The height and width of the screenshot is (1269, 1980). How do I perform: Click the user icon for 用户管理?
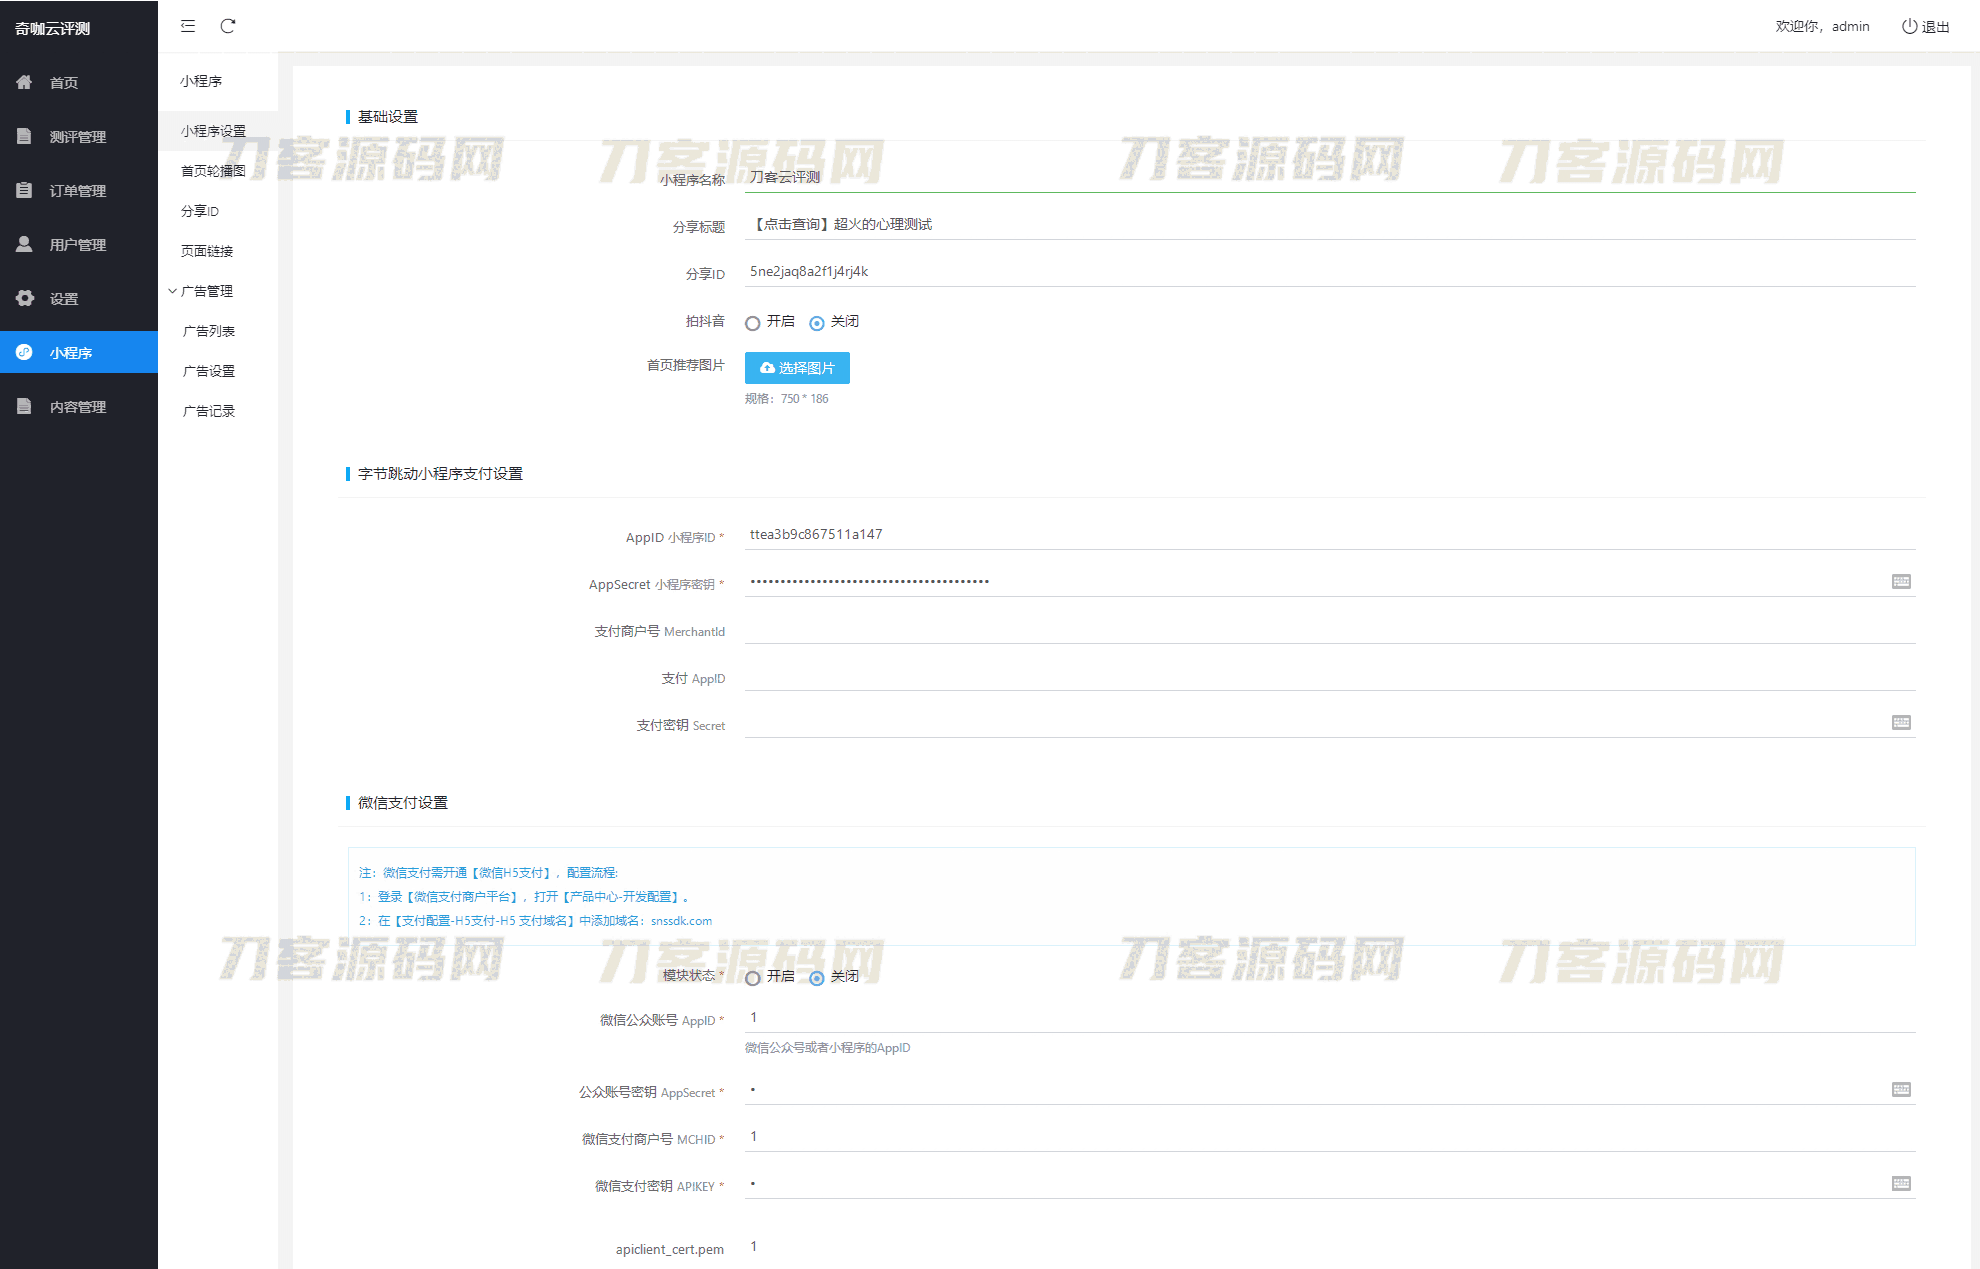click(x=25, y=244)
